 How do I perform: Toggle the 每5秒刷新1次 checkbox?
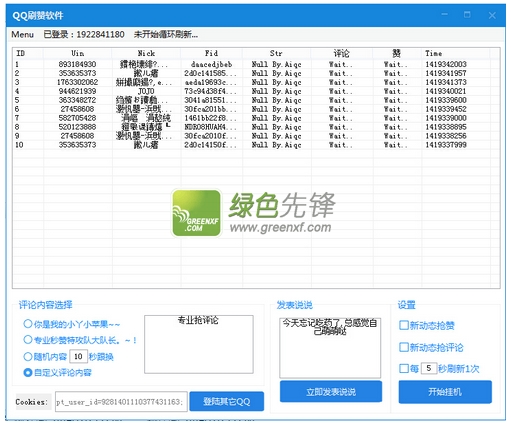[404, 368]
